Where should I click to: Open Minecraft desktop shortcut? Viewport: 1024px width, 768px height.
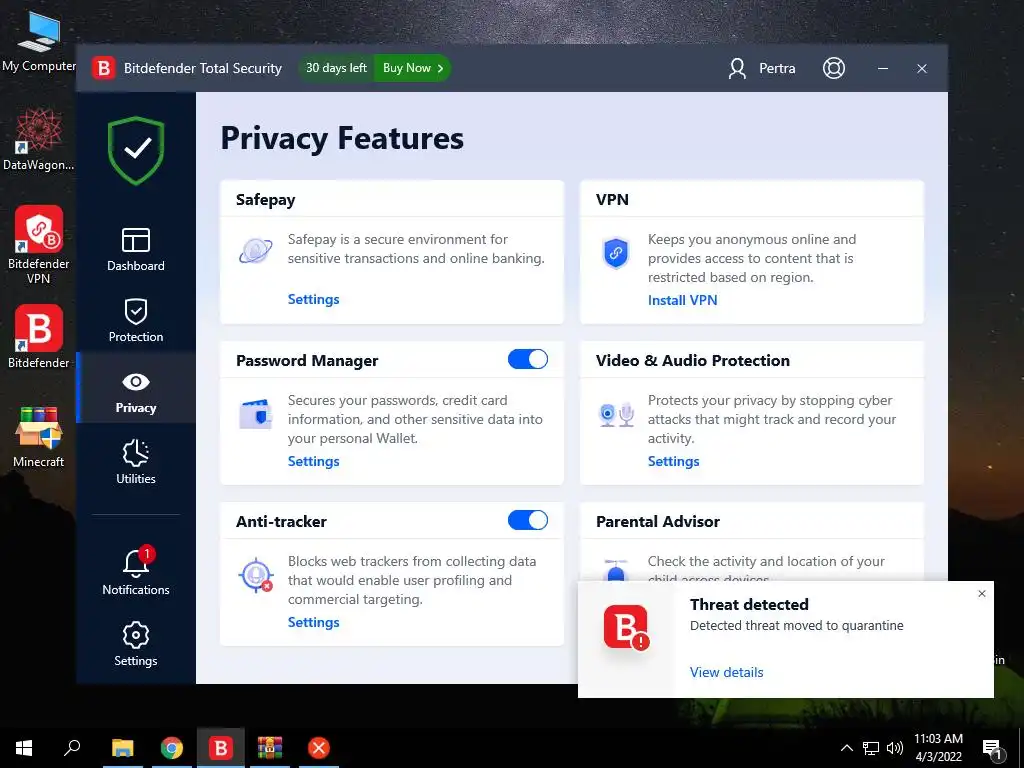coord(39,436)
